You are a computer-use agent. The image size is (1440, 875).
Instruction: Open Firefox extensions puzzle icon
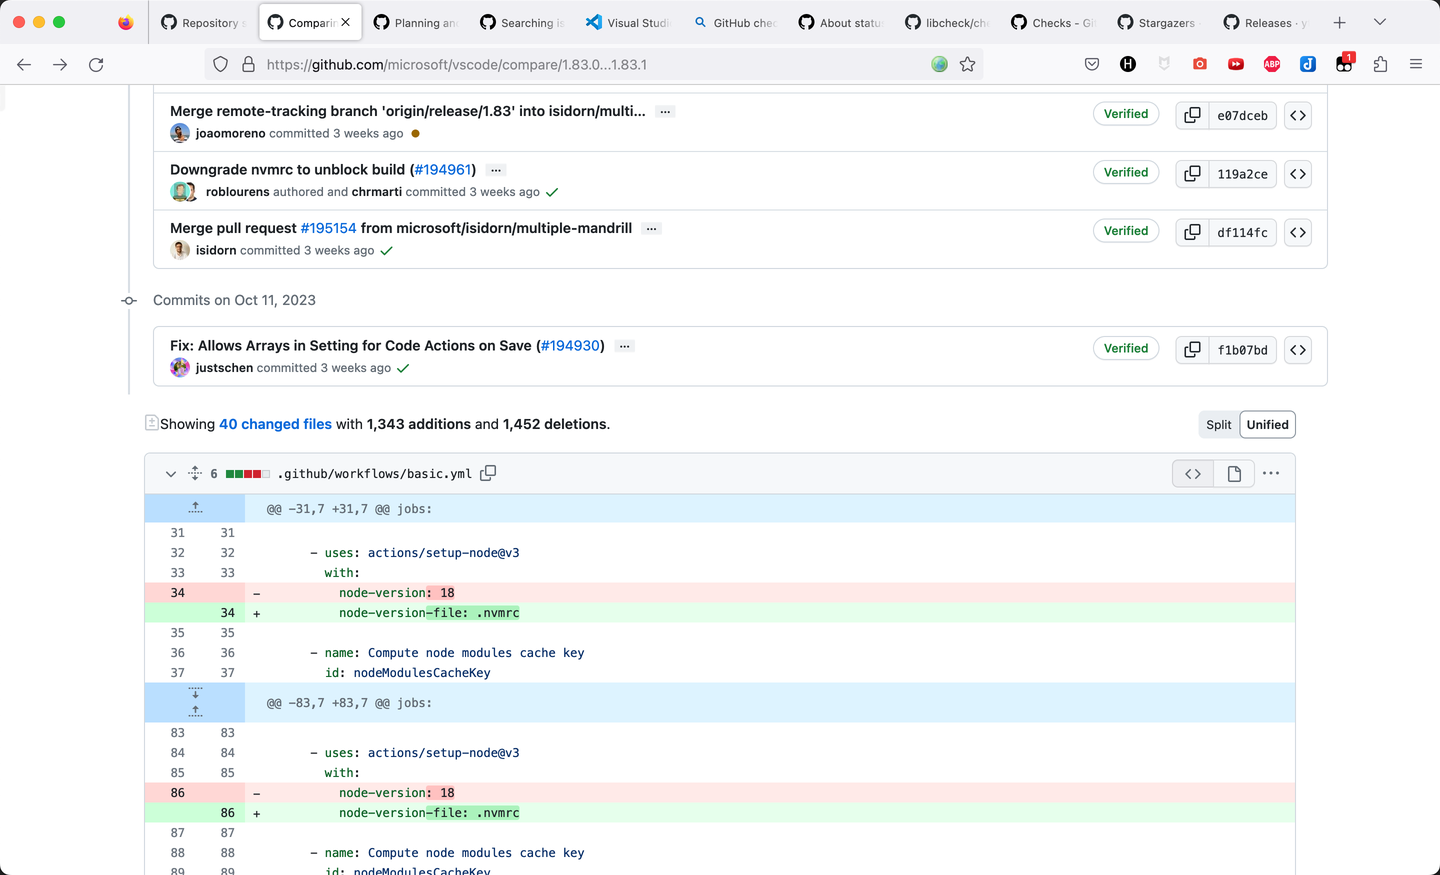point(1380,64)
